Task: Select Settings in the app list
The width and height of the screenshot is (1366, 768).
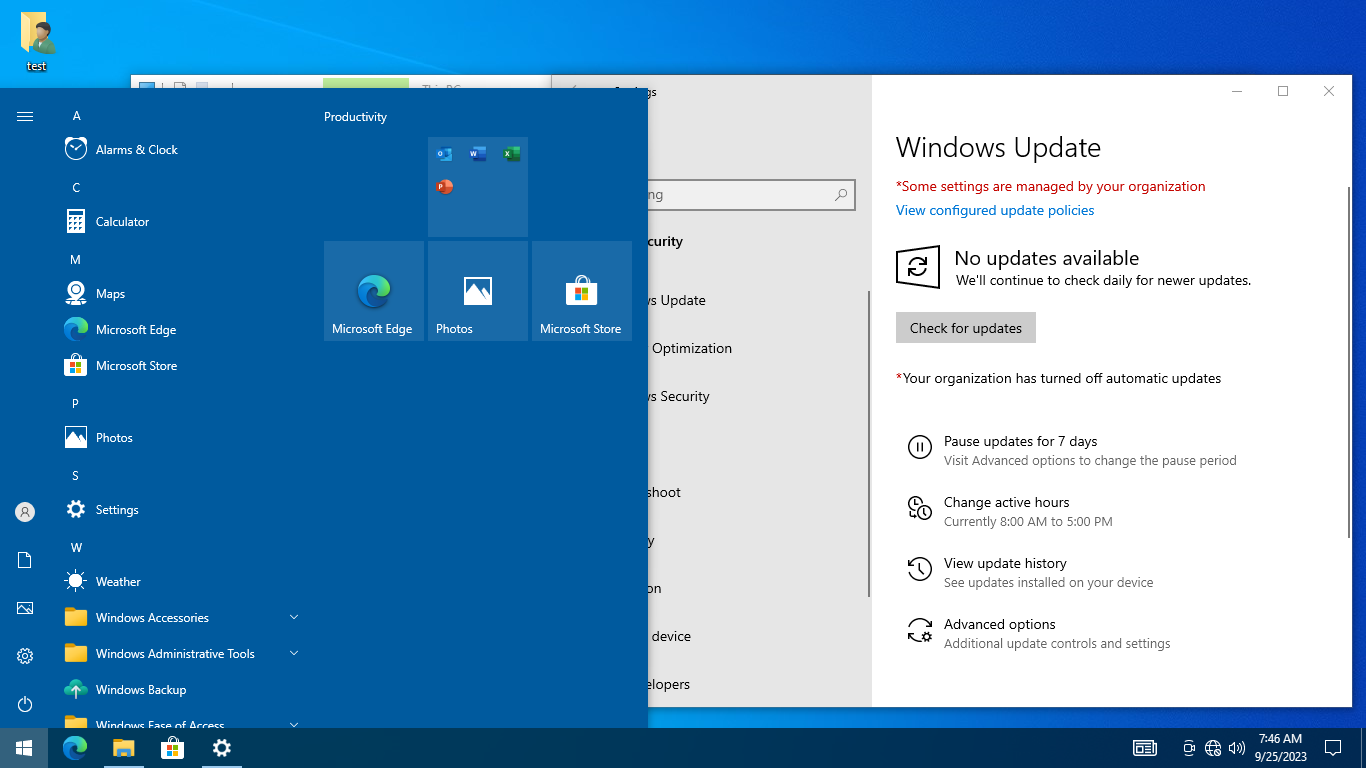Action: pos(117,510)
